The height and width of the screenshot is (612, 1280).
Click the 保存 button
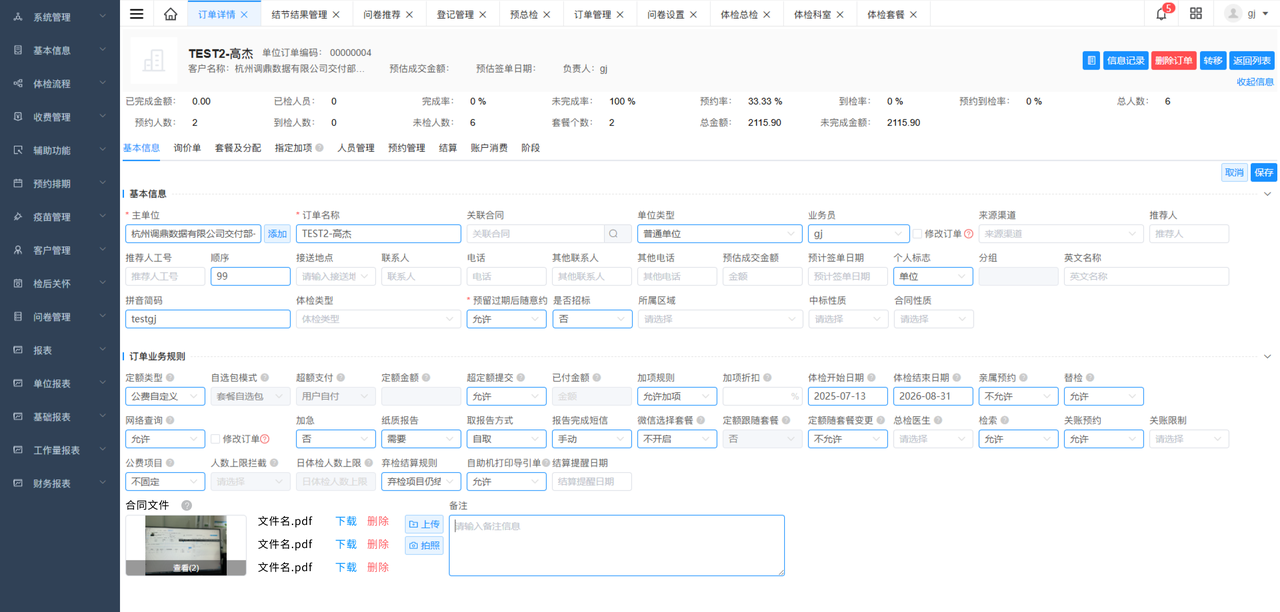(1263, 173)
